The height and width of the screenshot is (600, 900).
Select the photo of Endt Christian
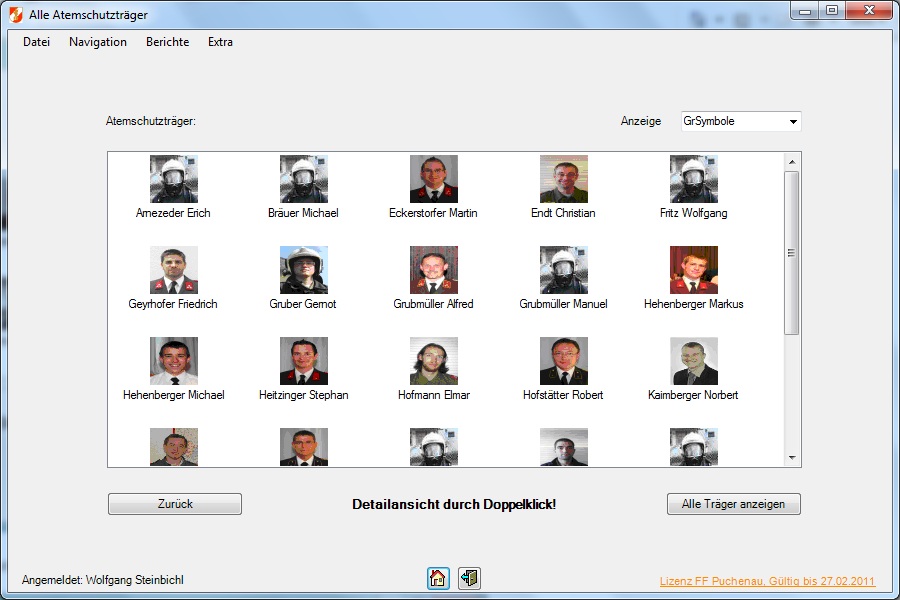point(564,179)
